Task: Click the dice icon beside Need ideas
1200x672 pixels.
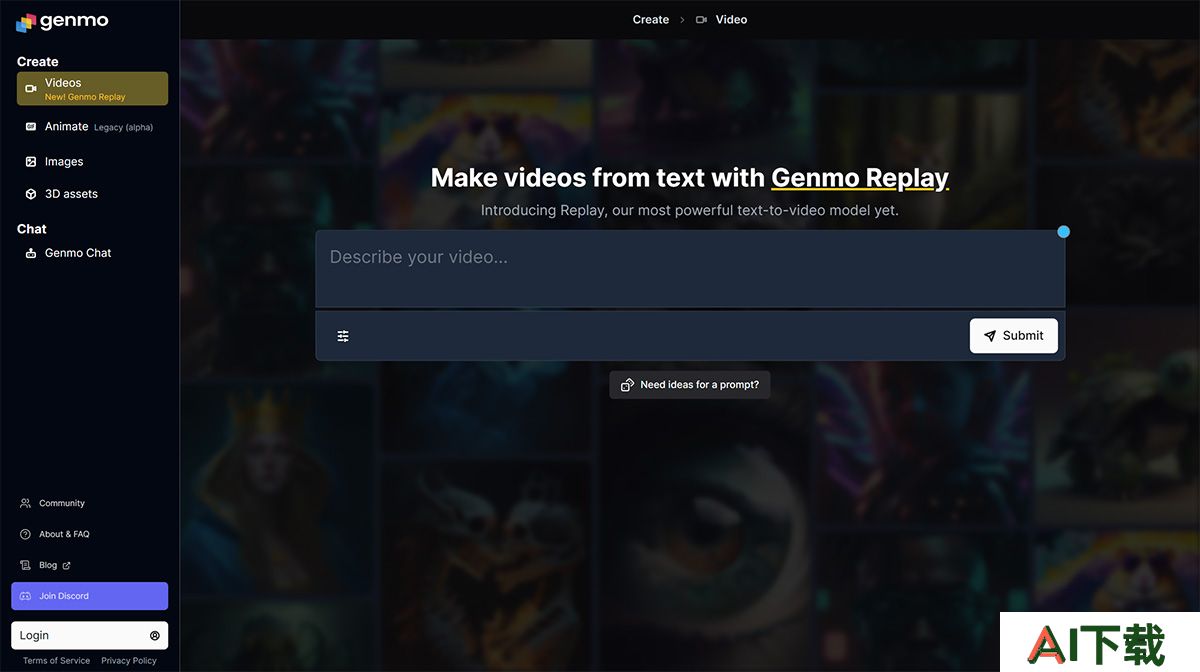Action: coord(627,385)
